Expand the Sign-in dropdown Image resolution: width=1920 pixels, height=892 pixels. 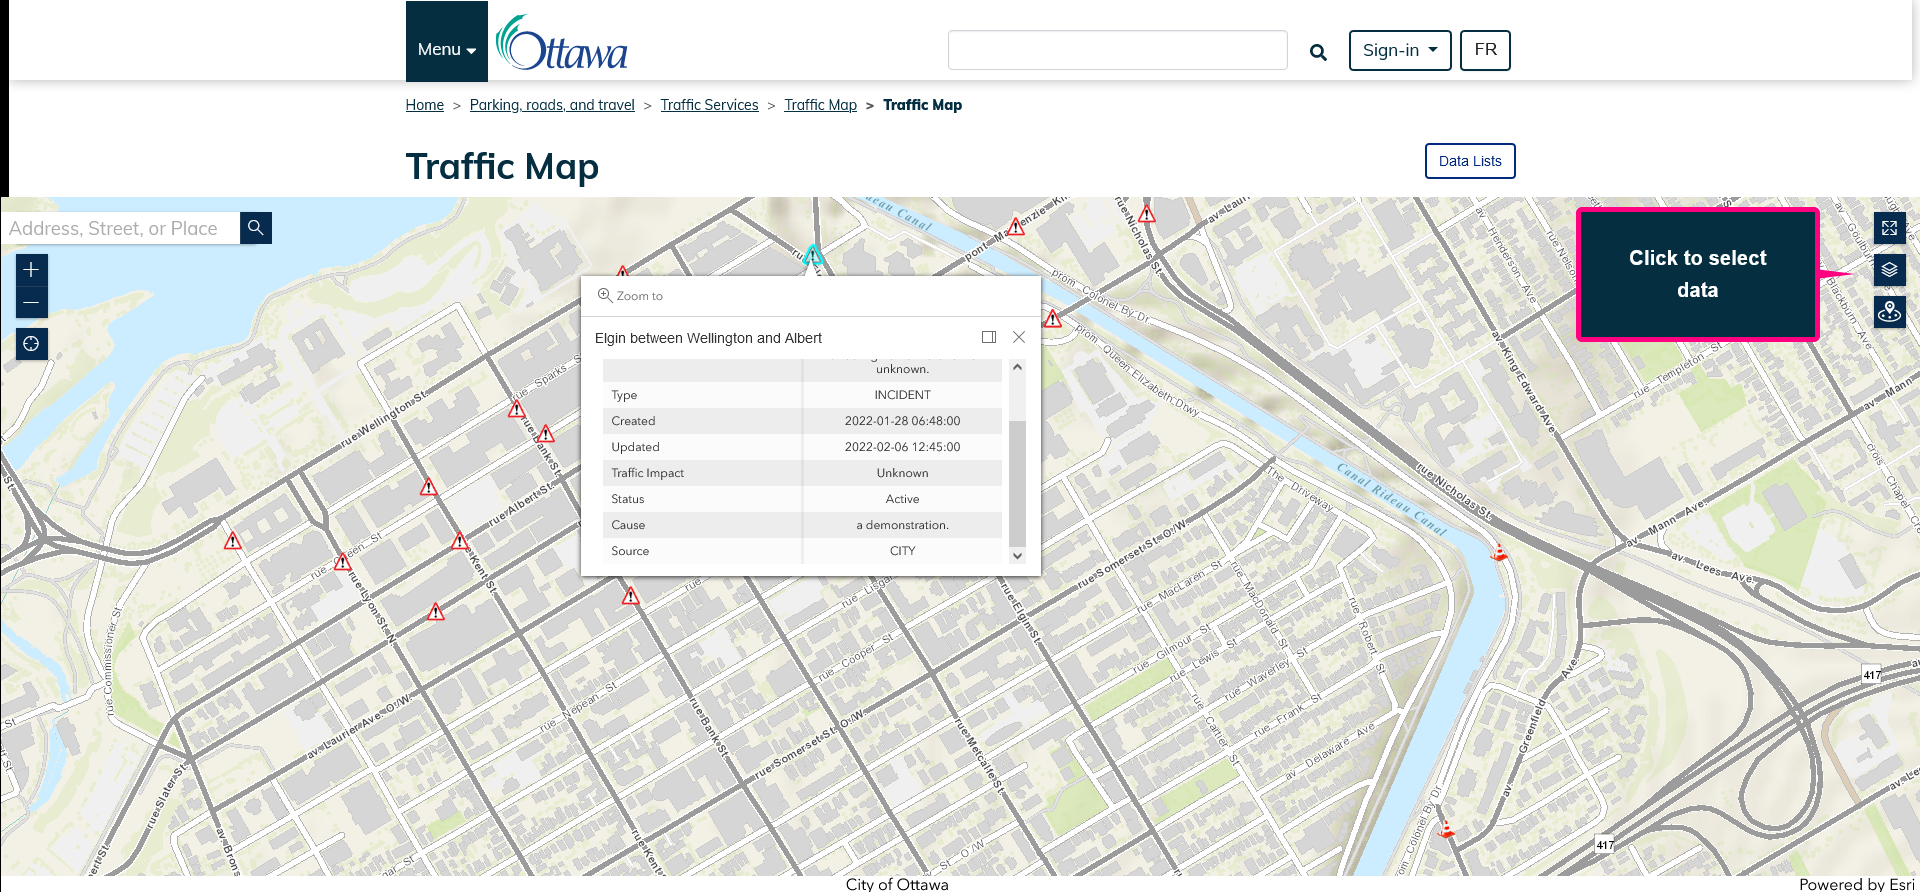[x=1400, y=50]
